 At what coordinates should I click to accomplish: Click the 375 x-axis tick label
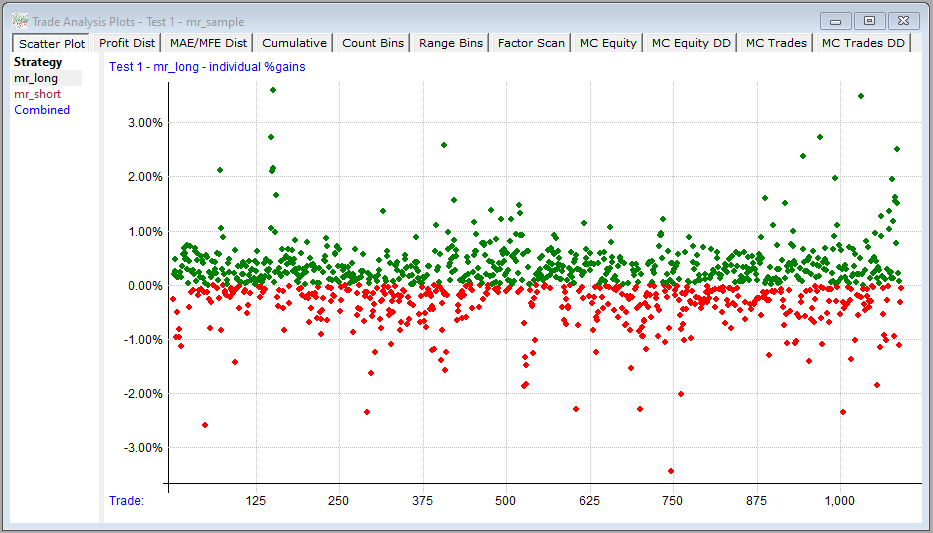click(422, 500)
